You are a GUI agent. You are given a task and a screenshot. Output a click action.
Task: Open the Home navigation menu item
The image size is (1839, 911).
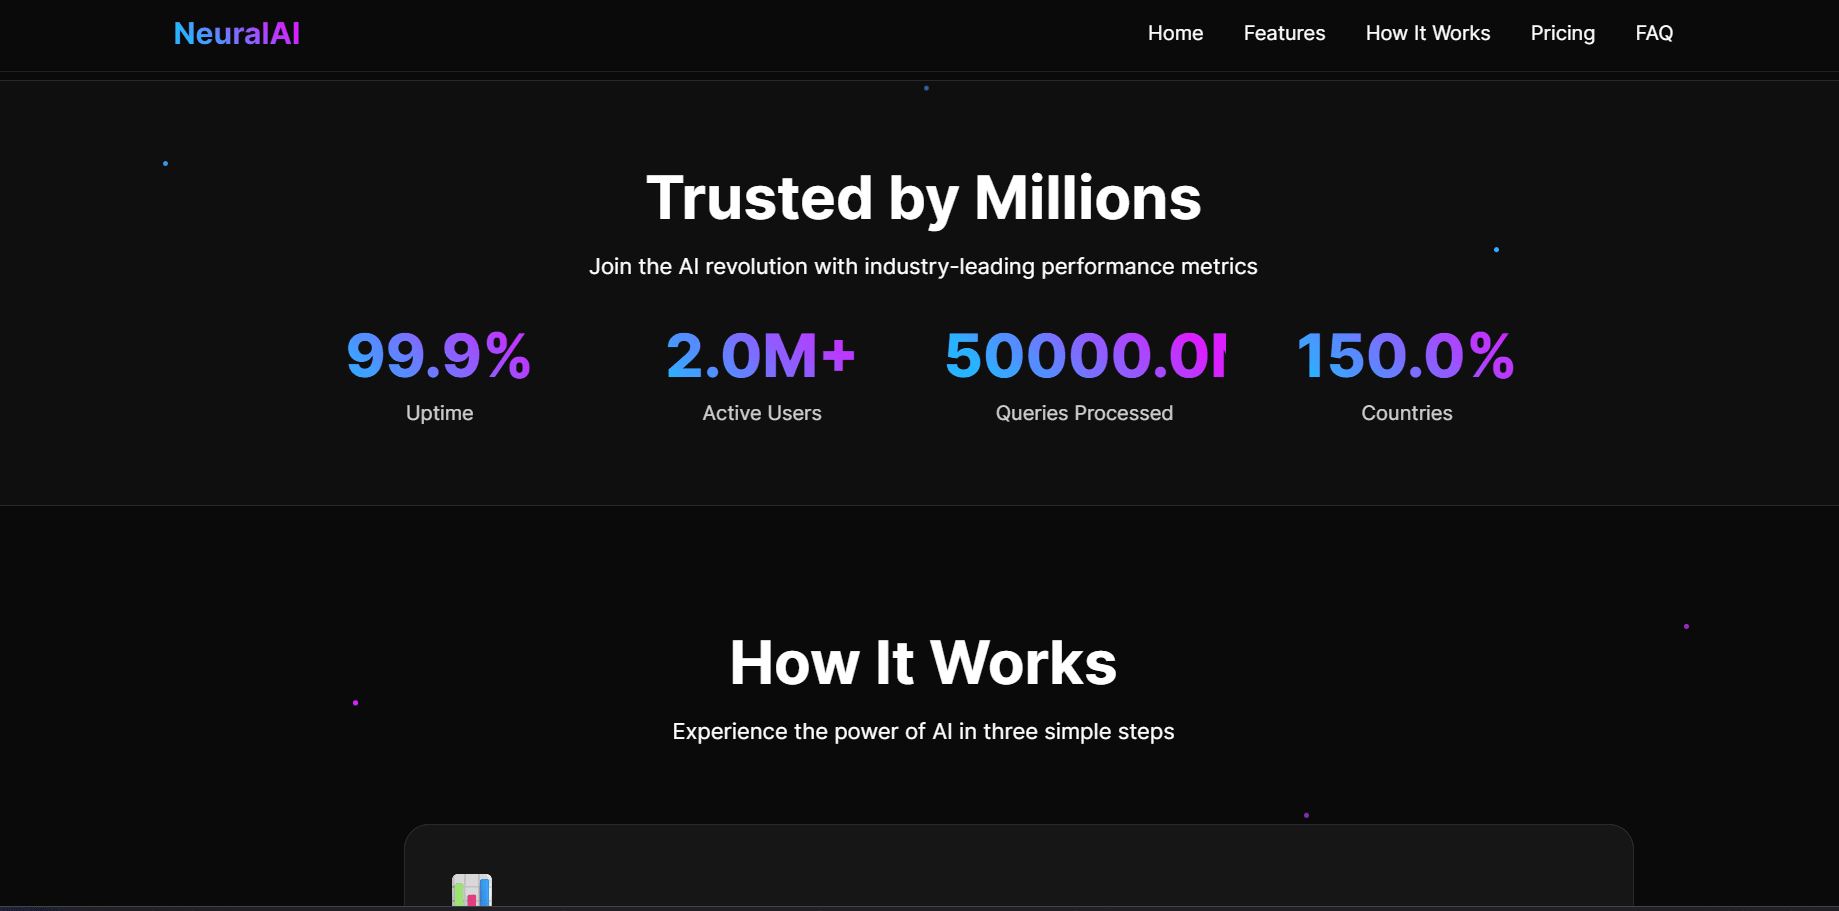pyautogui.click(x=1175, y=33)
